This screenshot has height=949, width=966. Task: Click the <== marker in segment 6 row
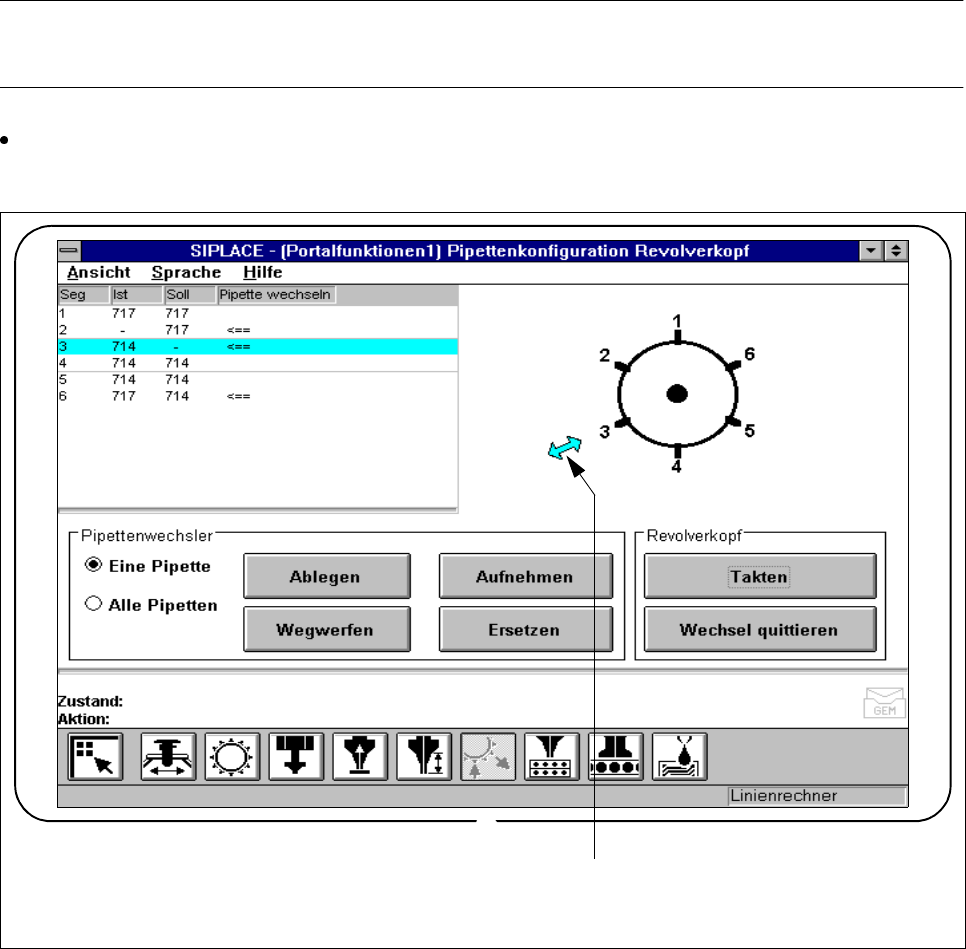(238, 396)
